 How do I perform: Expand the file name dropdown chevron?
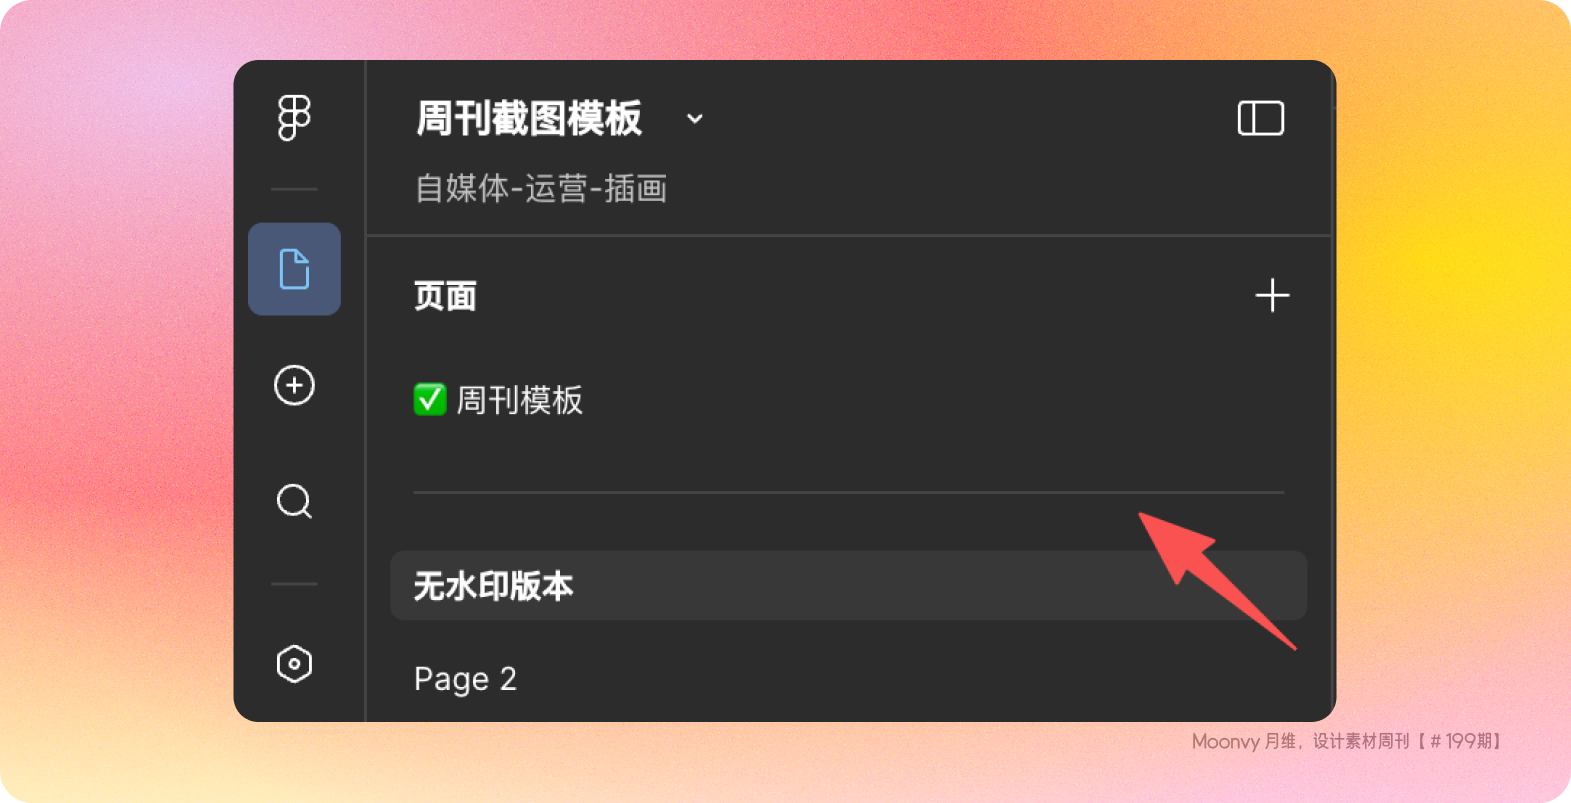(x=694, y=119)
